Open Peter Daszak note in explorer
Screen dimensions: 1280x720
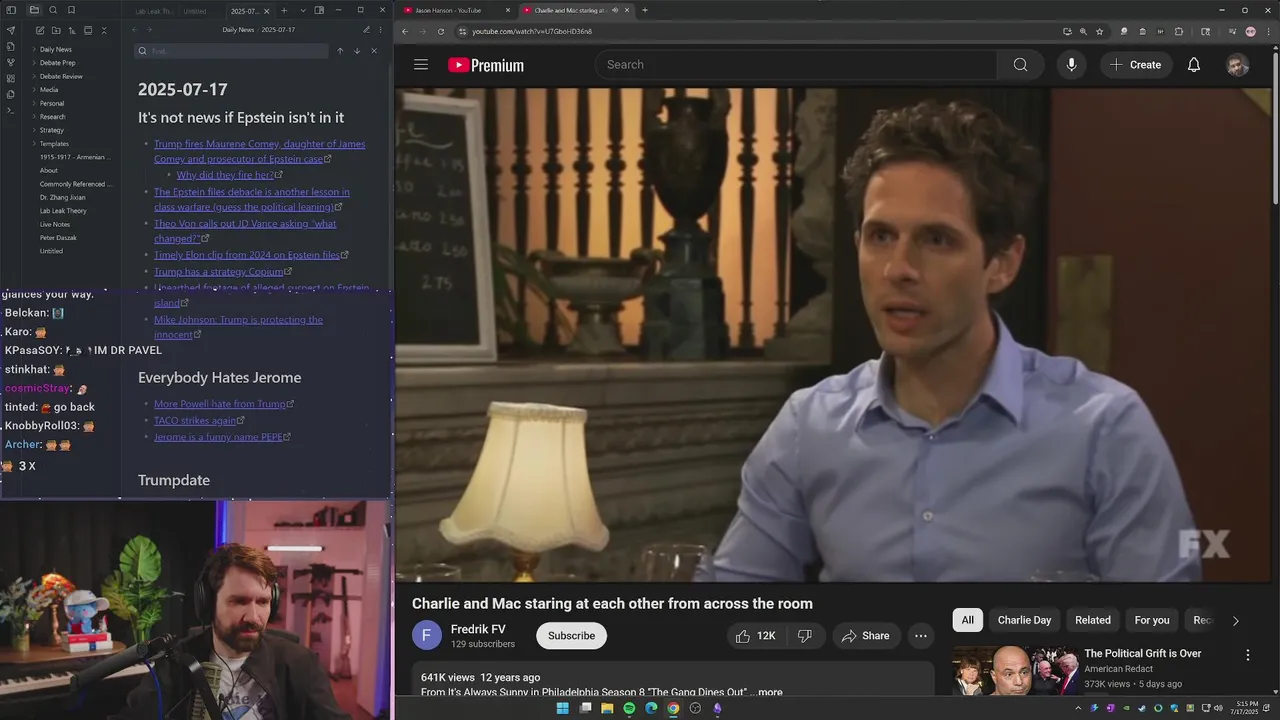point(58,238)
